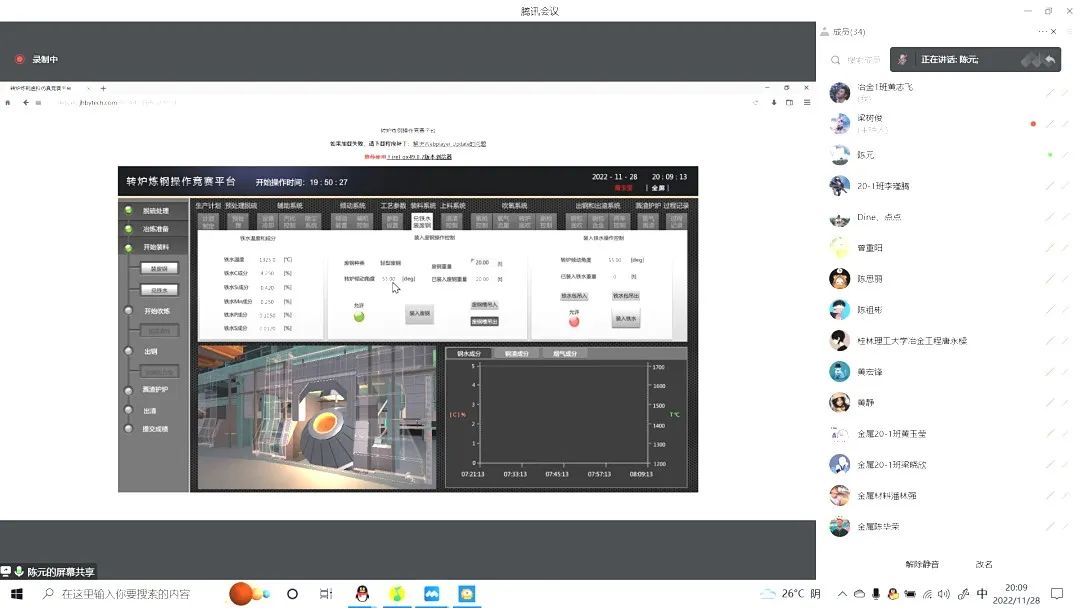This screenshot has width=1080, height=608.
Task: Click the member search field
Action: point(862,60)
